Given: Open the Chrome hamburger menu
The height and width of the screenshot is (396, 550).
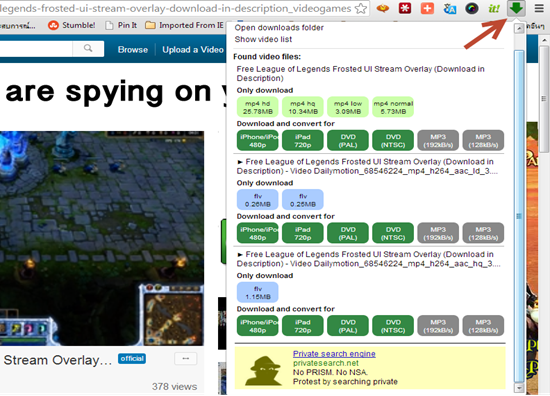Looking at the screenshot, I should point(539,8).
